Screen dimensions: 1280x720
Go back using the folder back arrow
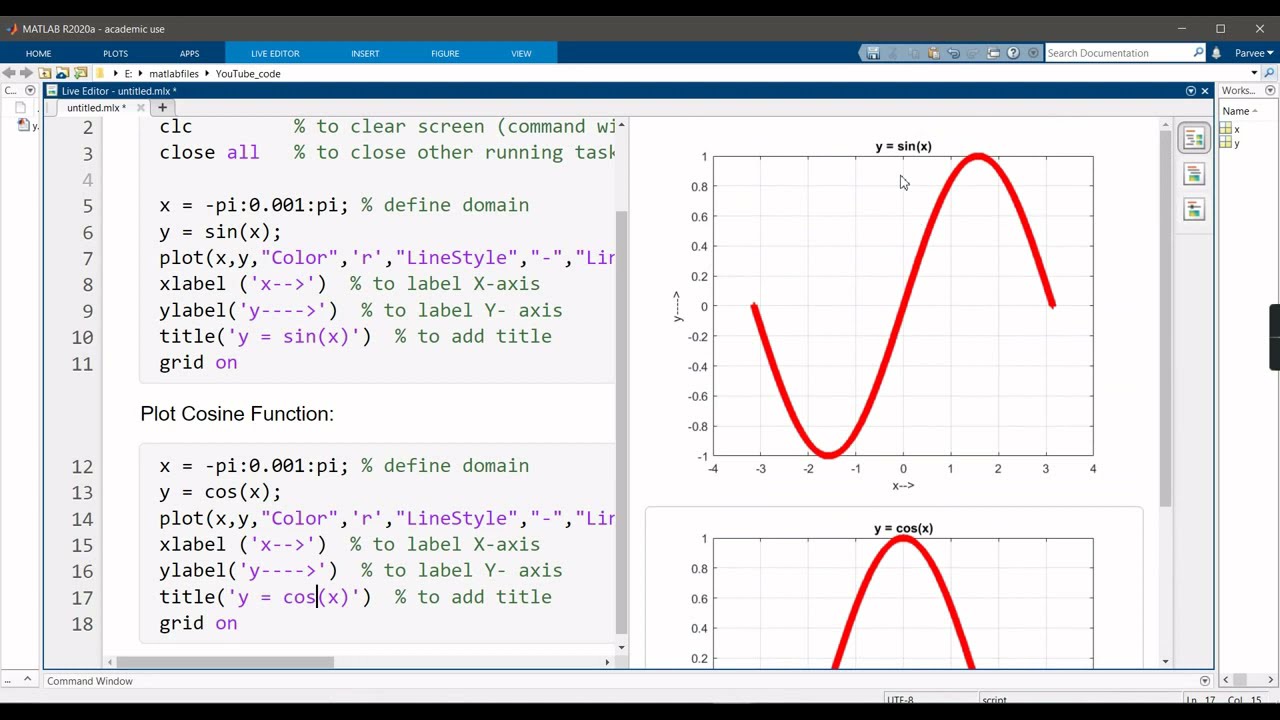9,73
